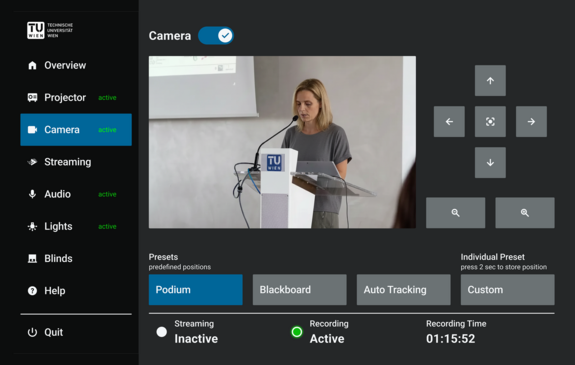
Task: Click the white Streaming status indicator
Action: 161,332
